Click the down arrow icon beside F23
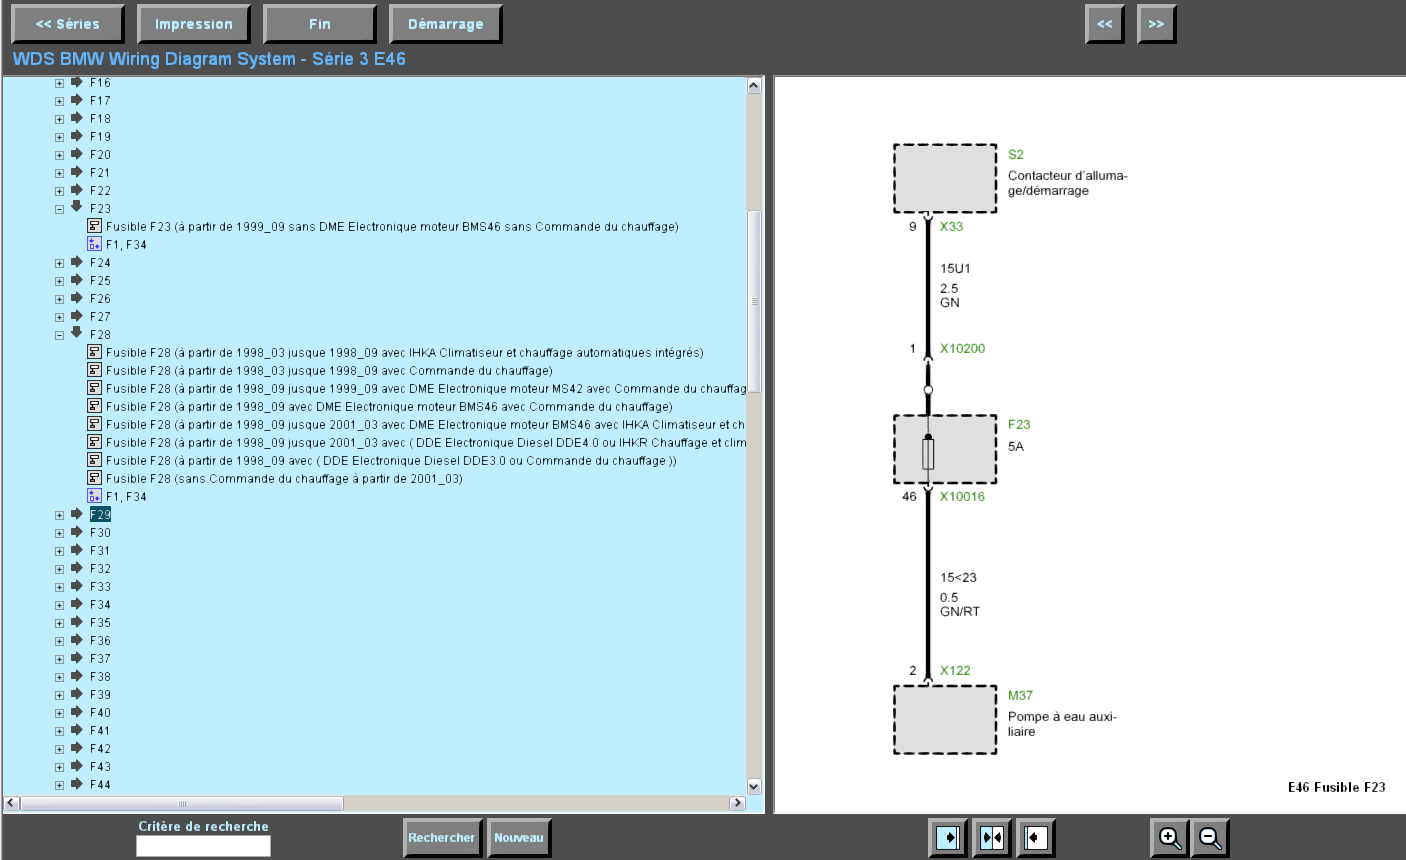The height and width of the screenshot is (860, 1406). 77,208
